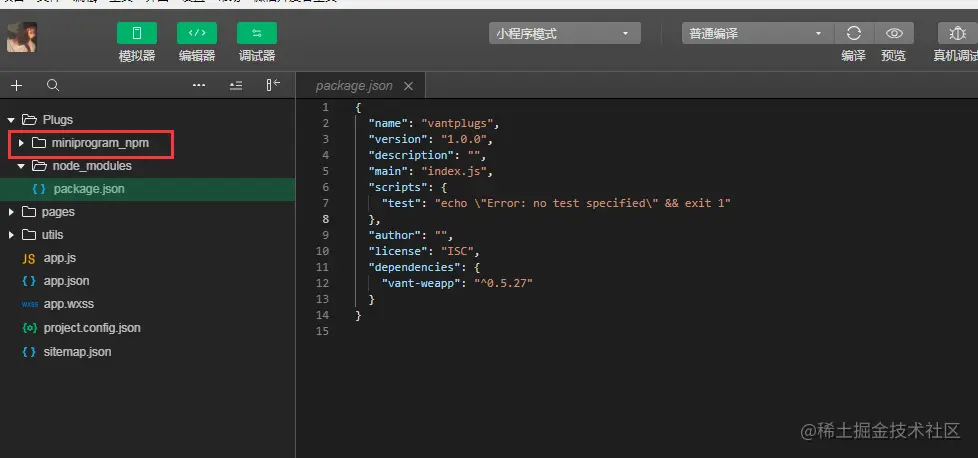Click the wxss icon beside app.wxss
This screenshot has height=458, width=978.
29,305
